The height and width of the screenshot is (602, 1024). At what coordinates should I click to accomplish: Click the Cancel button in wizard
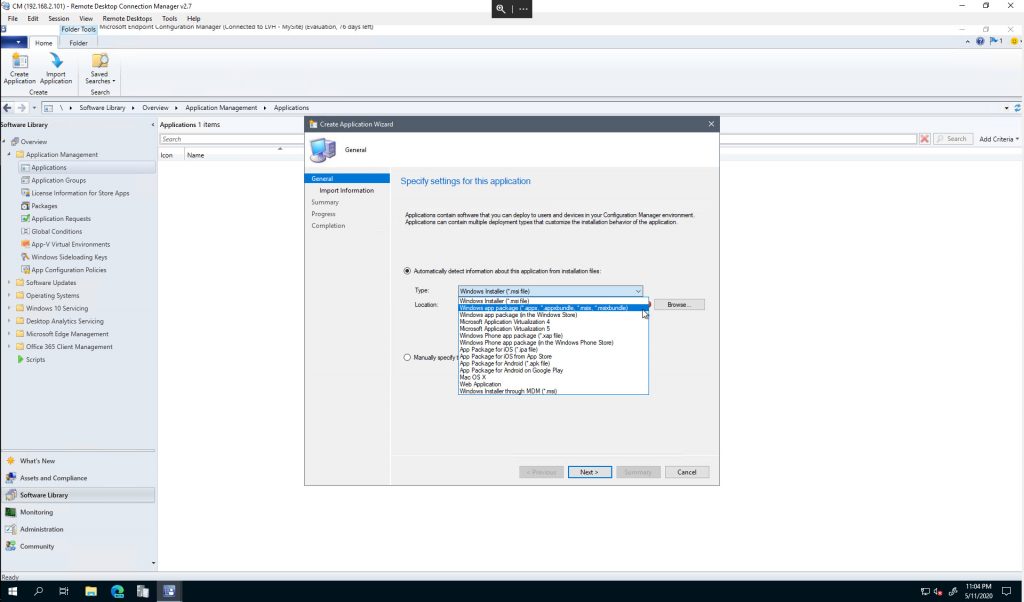687,472
